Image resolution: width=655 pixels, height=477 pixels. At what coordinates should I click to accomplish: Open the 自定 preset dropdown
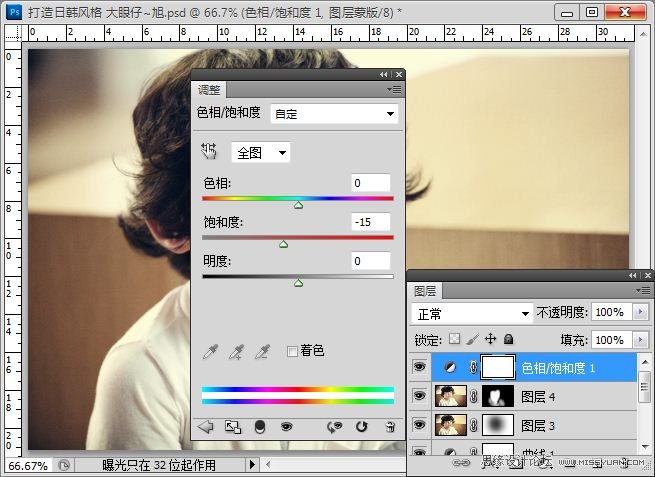click(334, 114)
